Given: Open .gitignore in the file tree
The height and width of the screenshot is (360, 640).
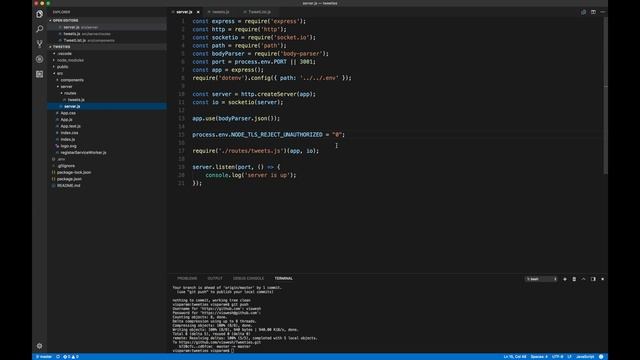Looking at the screenshot, I should 66,166.
